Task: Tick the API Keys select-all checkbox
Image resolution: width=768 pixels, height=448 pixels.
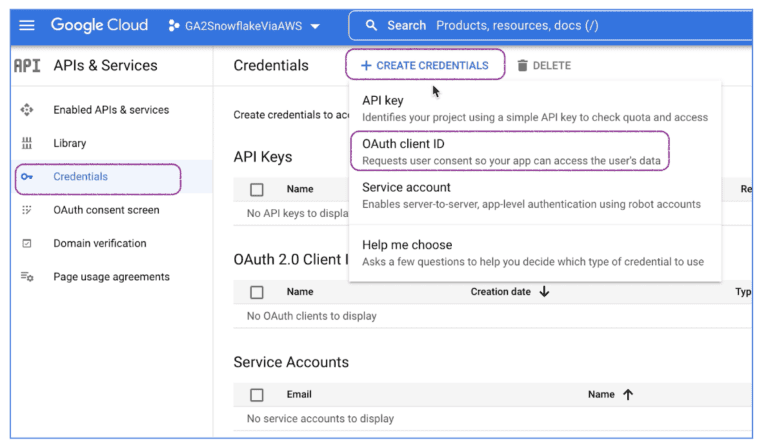Action: 257,189
